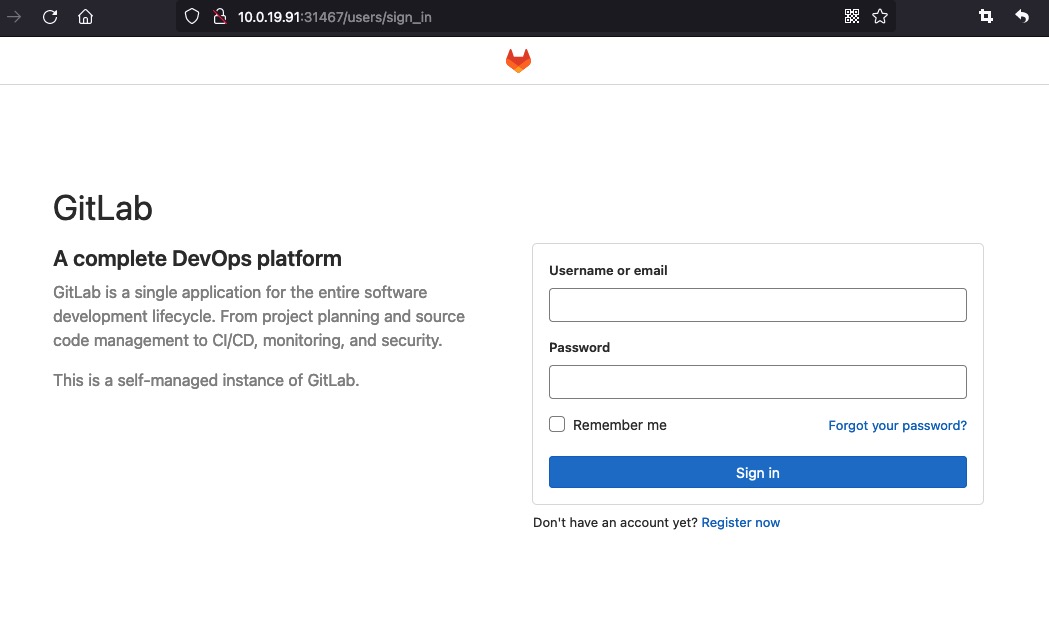The height and width of the screenshot is (618, 1049).
Task: Click the browser forward arrow
Action: pyautogui.click(x=14, y=17)
